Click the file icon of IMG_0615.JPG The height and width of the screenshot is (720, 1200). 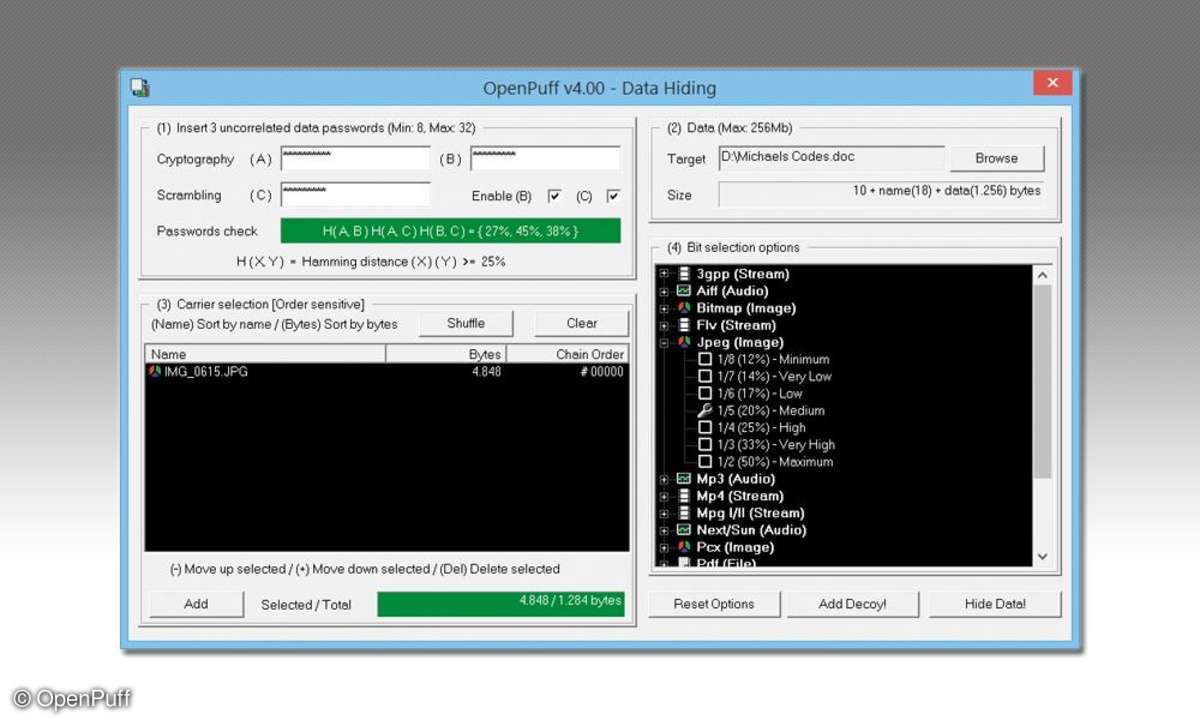click(155, 372)
